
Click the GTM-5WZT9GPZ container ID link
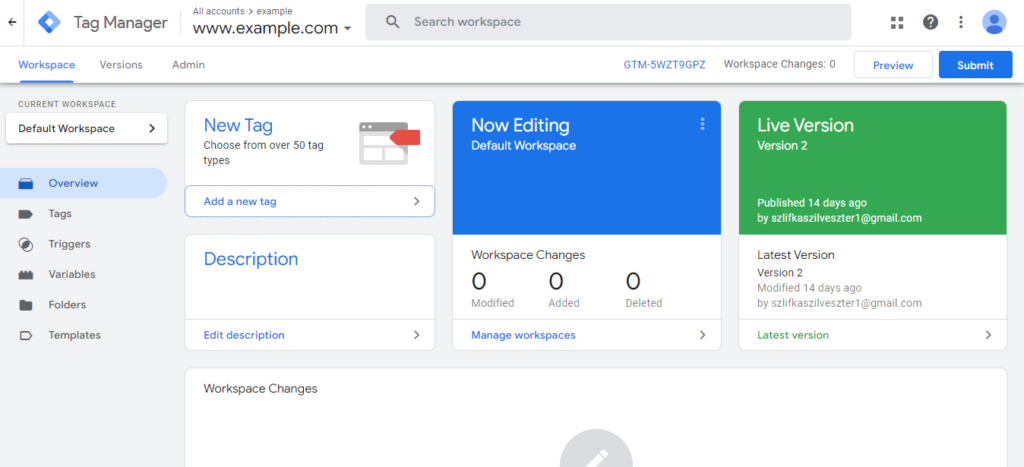tap(664, 65)
